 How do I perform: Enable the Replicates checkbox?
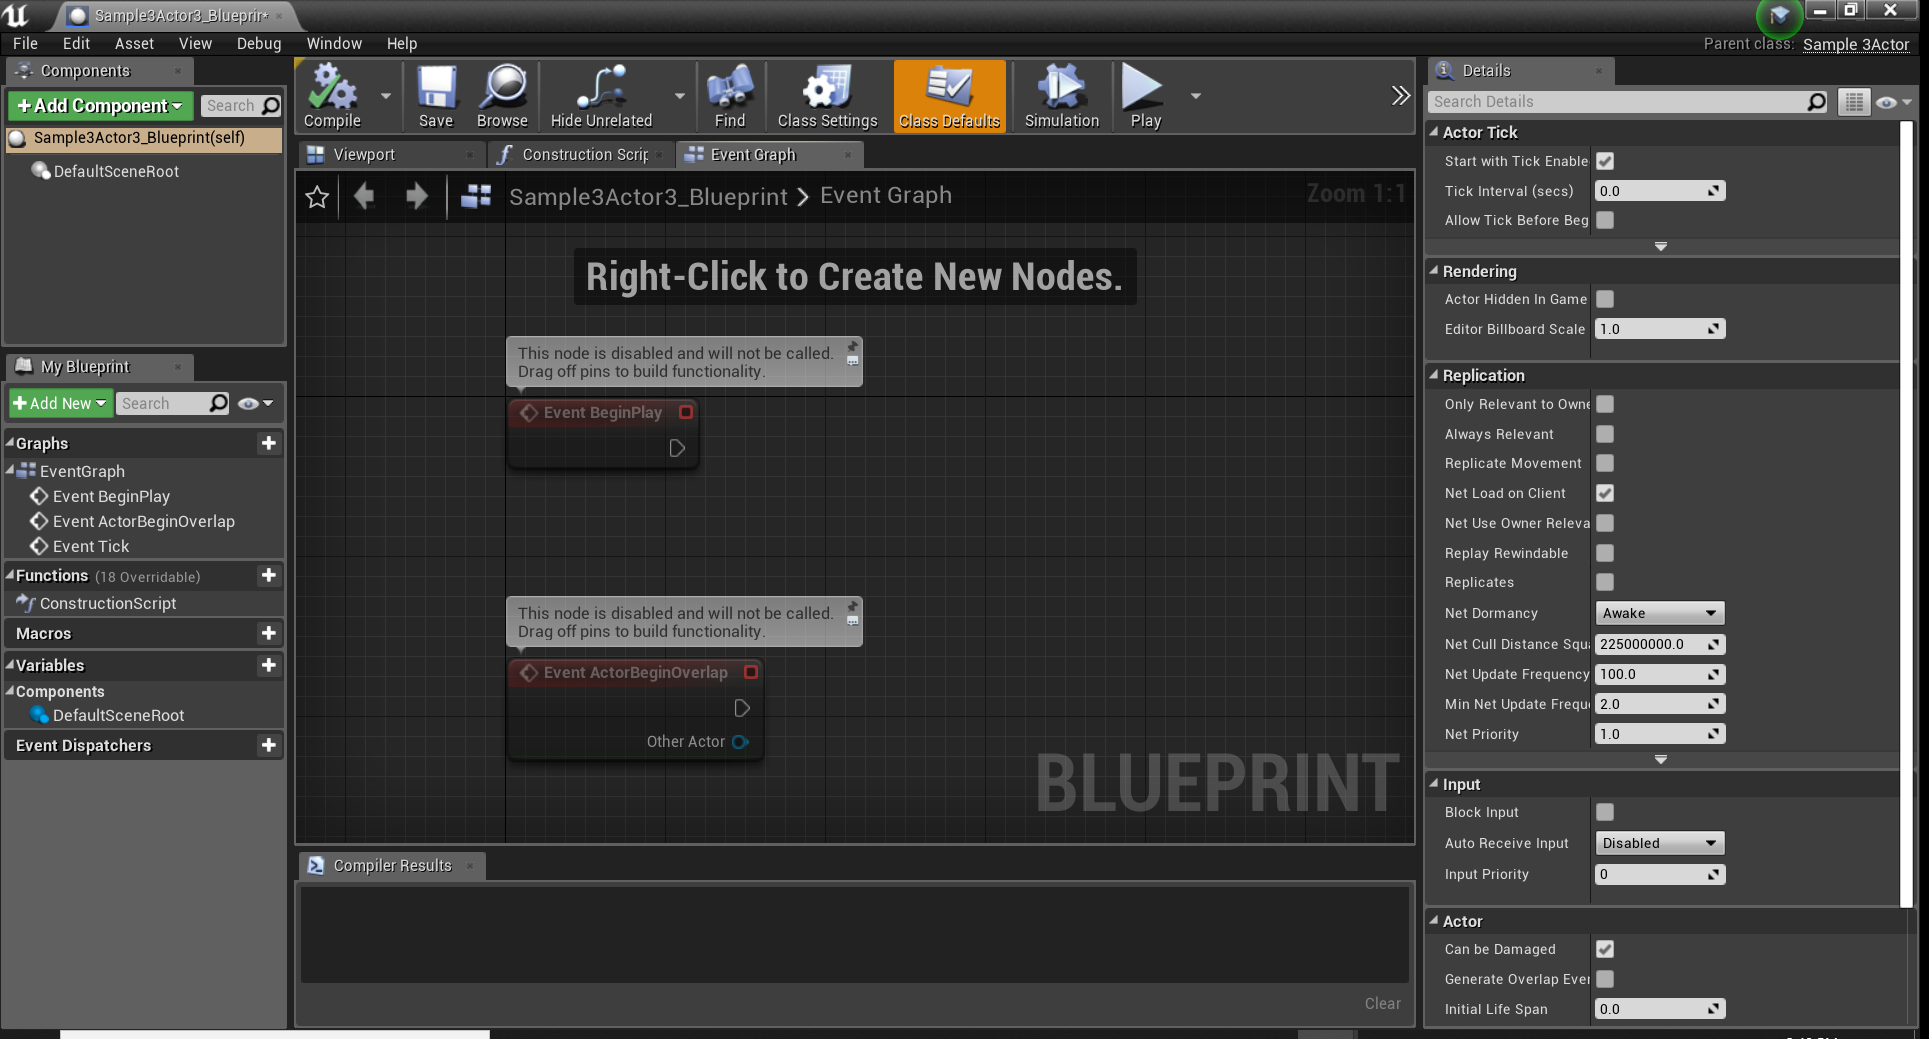[x=1605, y=582]
